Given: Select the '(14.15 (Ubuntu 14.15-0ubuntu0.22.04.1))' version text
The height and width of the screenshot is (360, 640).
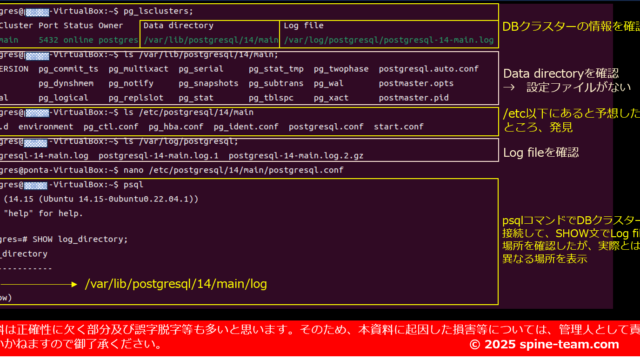Looking at the screenshot, I should coord(101,199).
